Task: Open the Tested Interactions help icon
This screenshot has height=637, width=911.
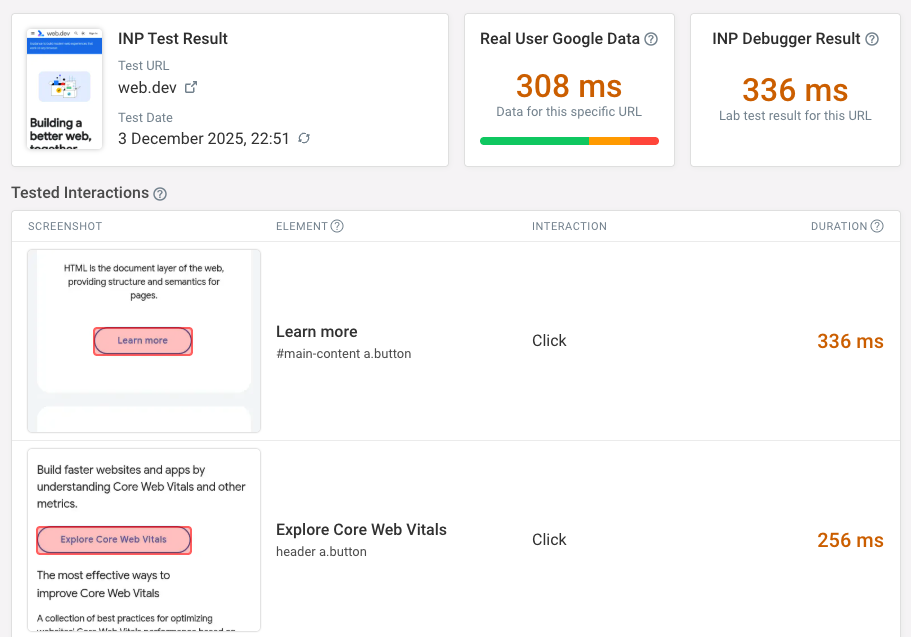Action: point(160,193)
